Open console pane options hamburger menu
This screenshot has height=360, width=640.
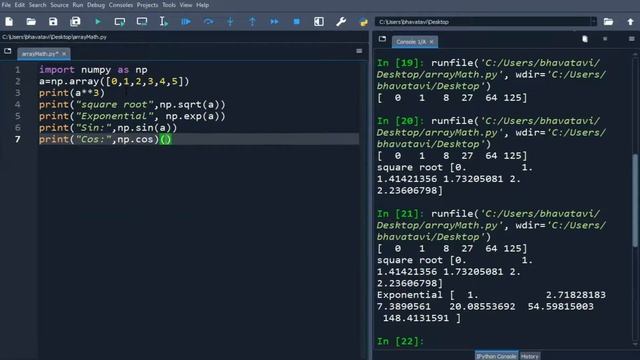(x=631, y=39)
